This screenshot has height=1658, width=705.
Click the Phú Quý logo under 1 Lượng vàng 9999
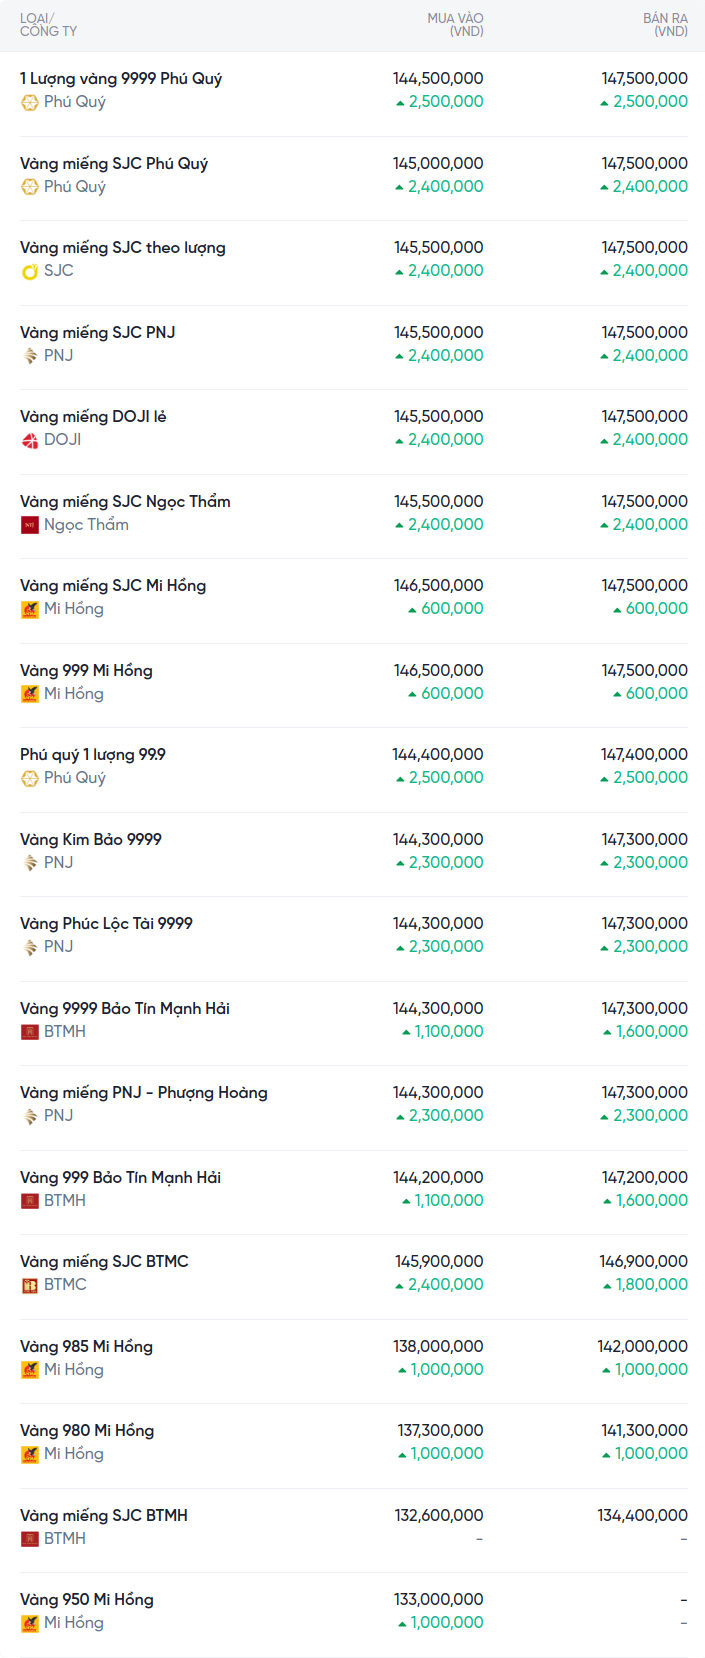pos(30,102)
